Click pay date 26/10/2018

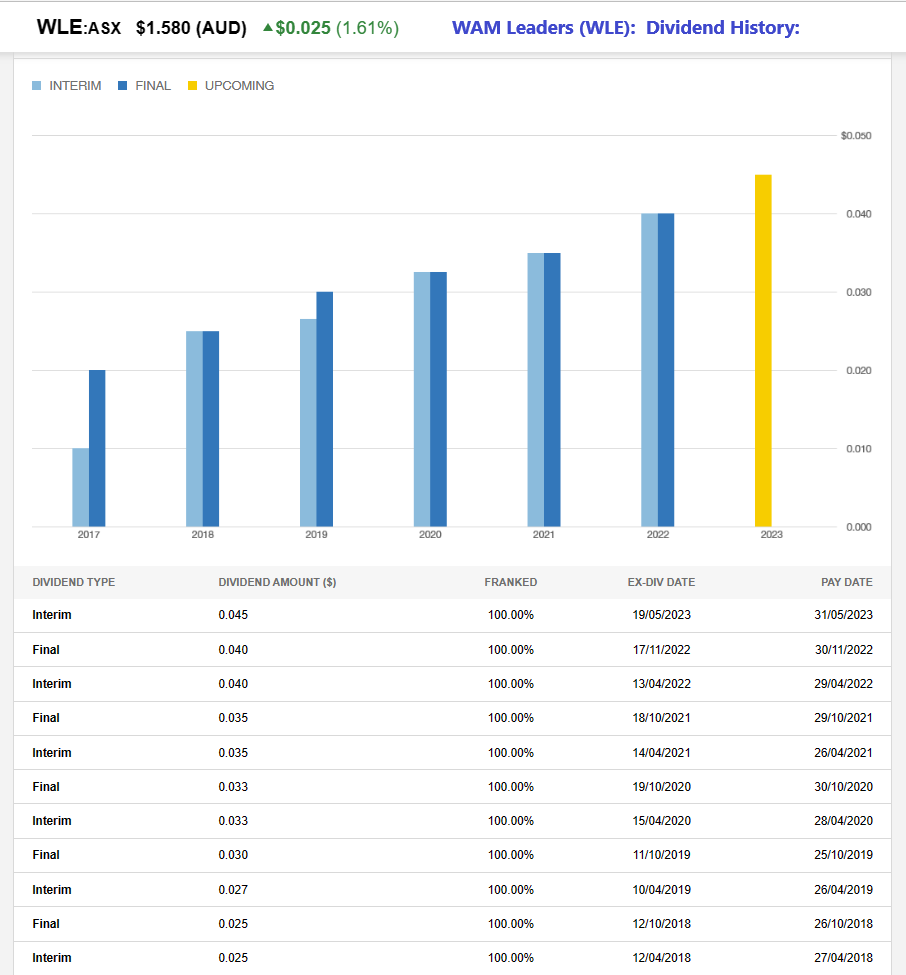843,924
